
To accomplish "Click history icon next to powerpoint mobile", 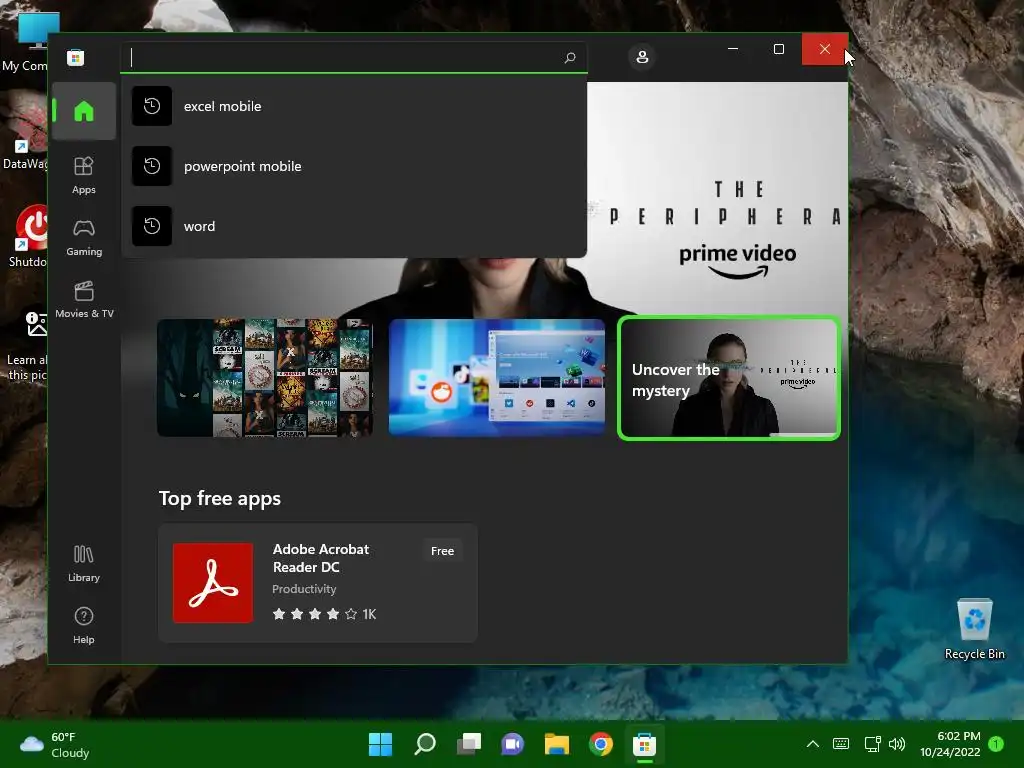I will pyautogui.click(x=152, y=166).
